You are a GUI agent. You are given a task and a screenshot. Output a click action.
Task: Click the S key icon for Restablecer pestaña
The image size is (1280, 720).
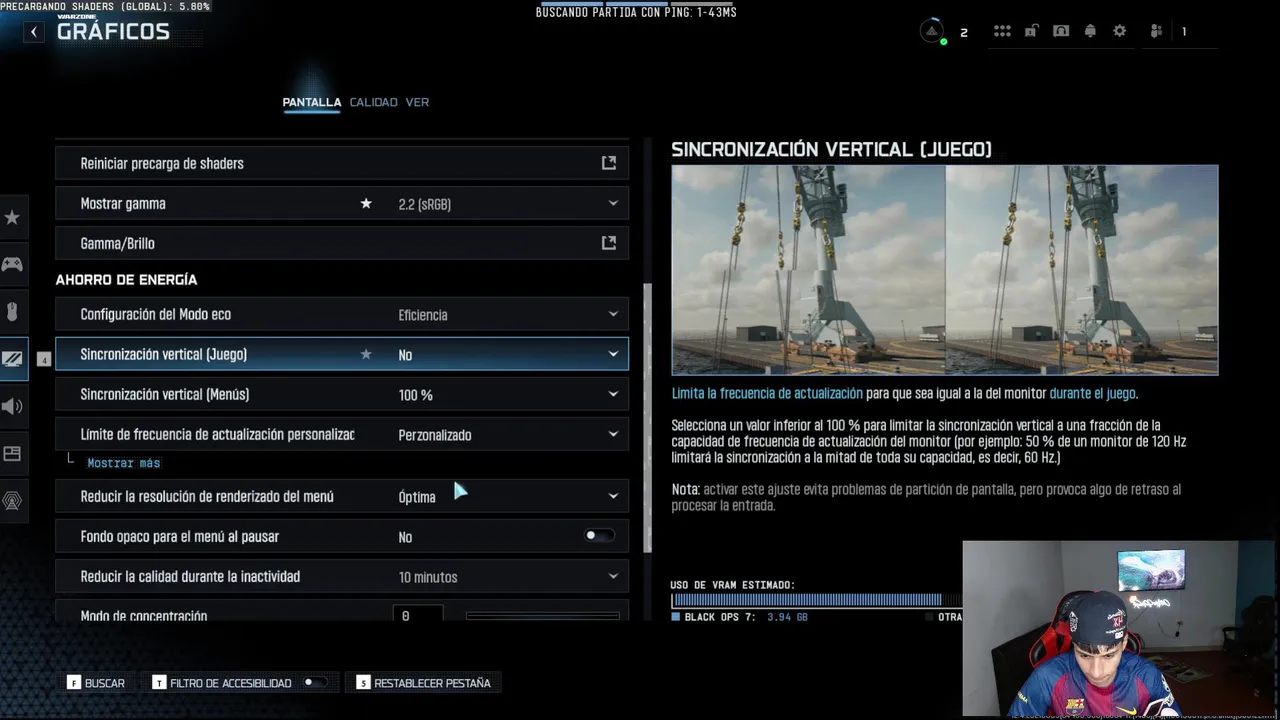tap(363, 683)
